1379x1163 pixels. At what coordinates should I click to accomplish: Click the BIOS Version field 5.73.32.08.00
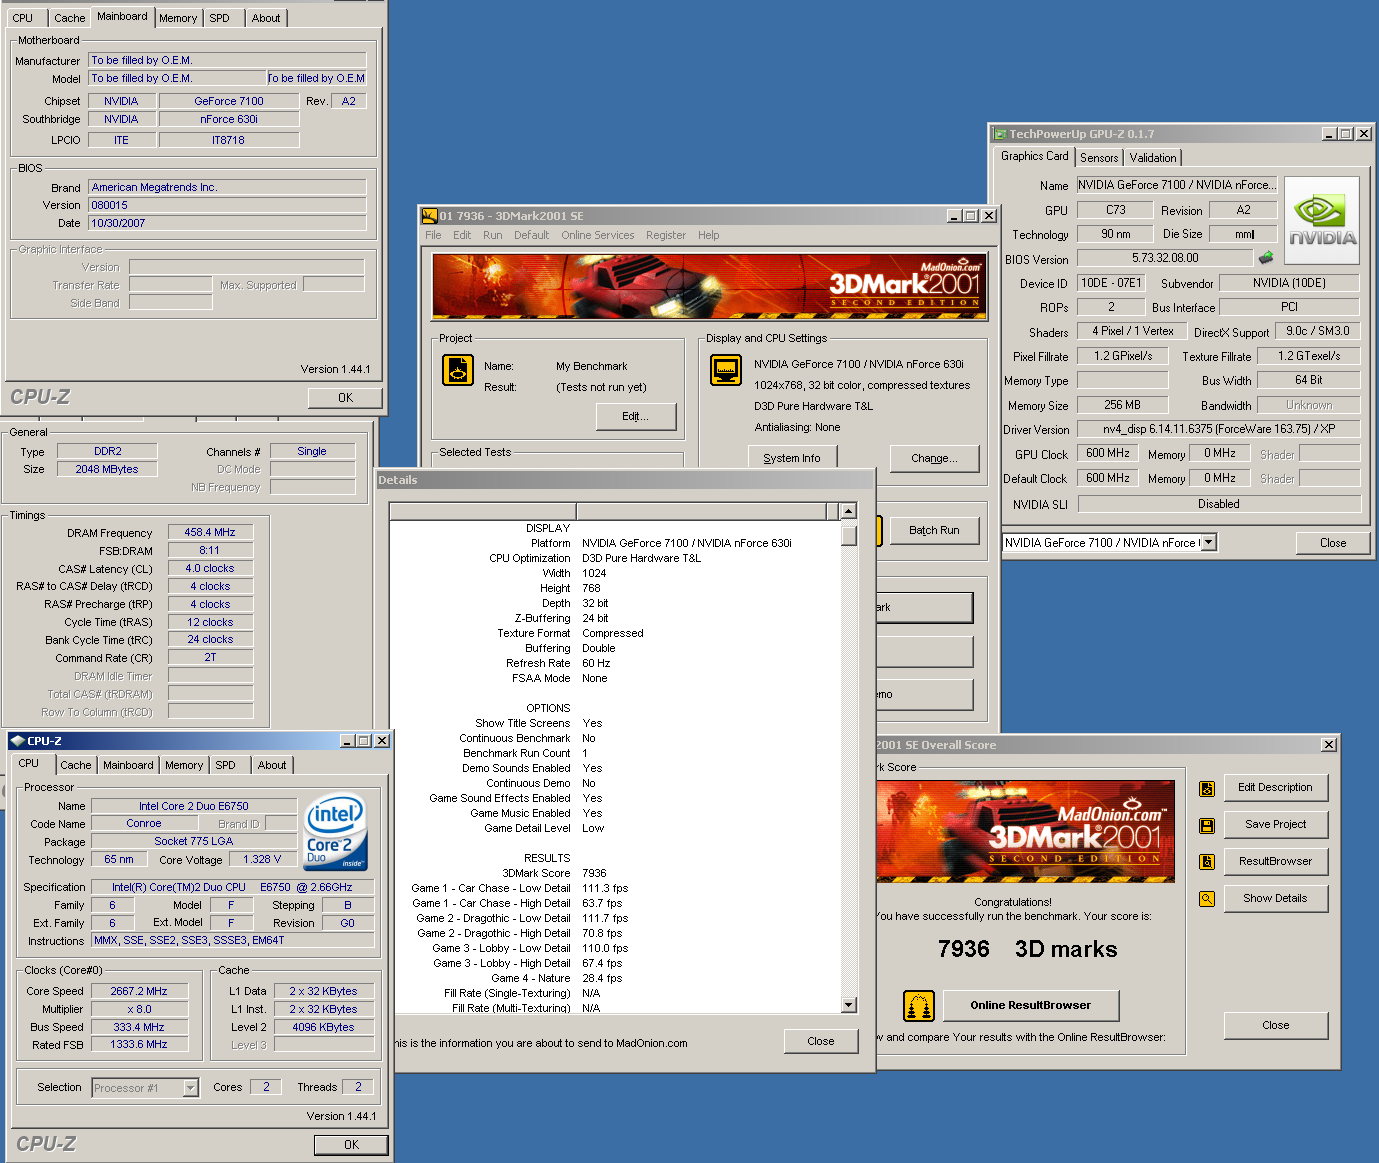1164,257
